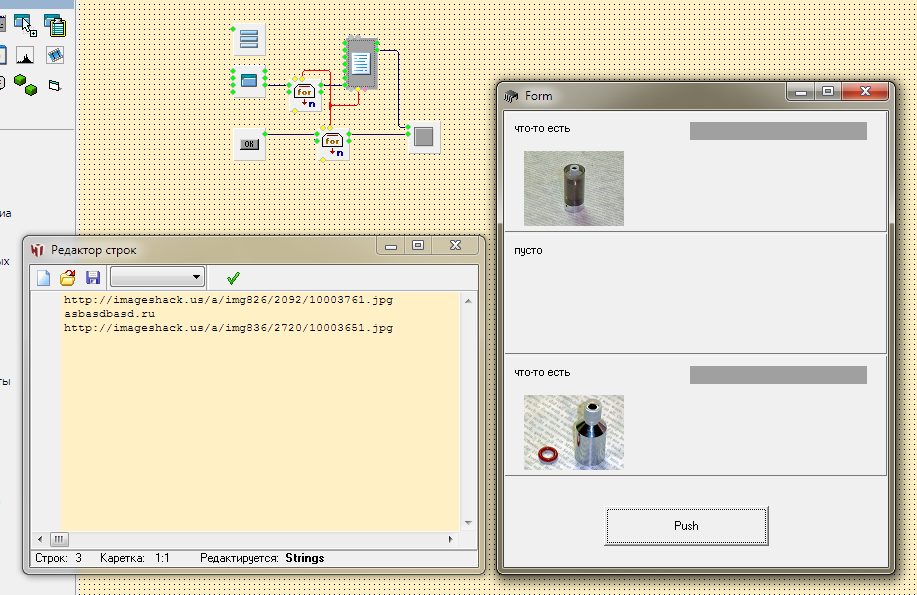Screen dimensions: 917x595
Task: Select the stacked-lines list node
Action: 249,40
